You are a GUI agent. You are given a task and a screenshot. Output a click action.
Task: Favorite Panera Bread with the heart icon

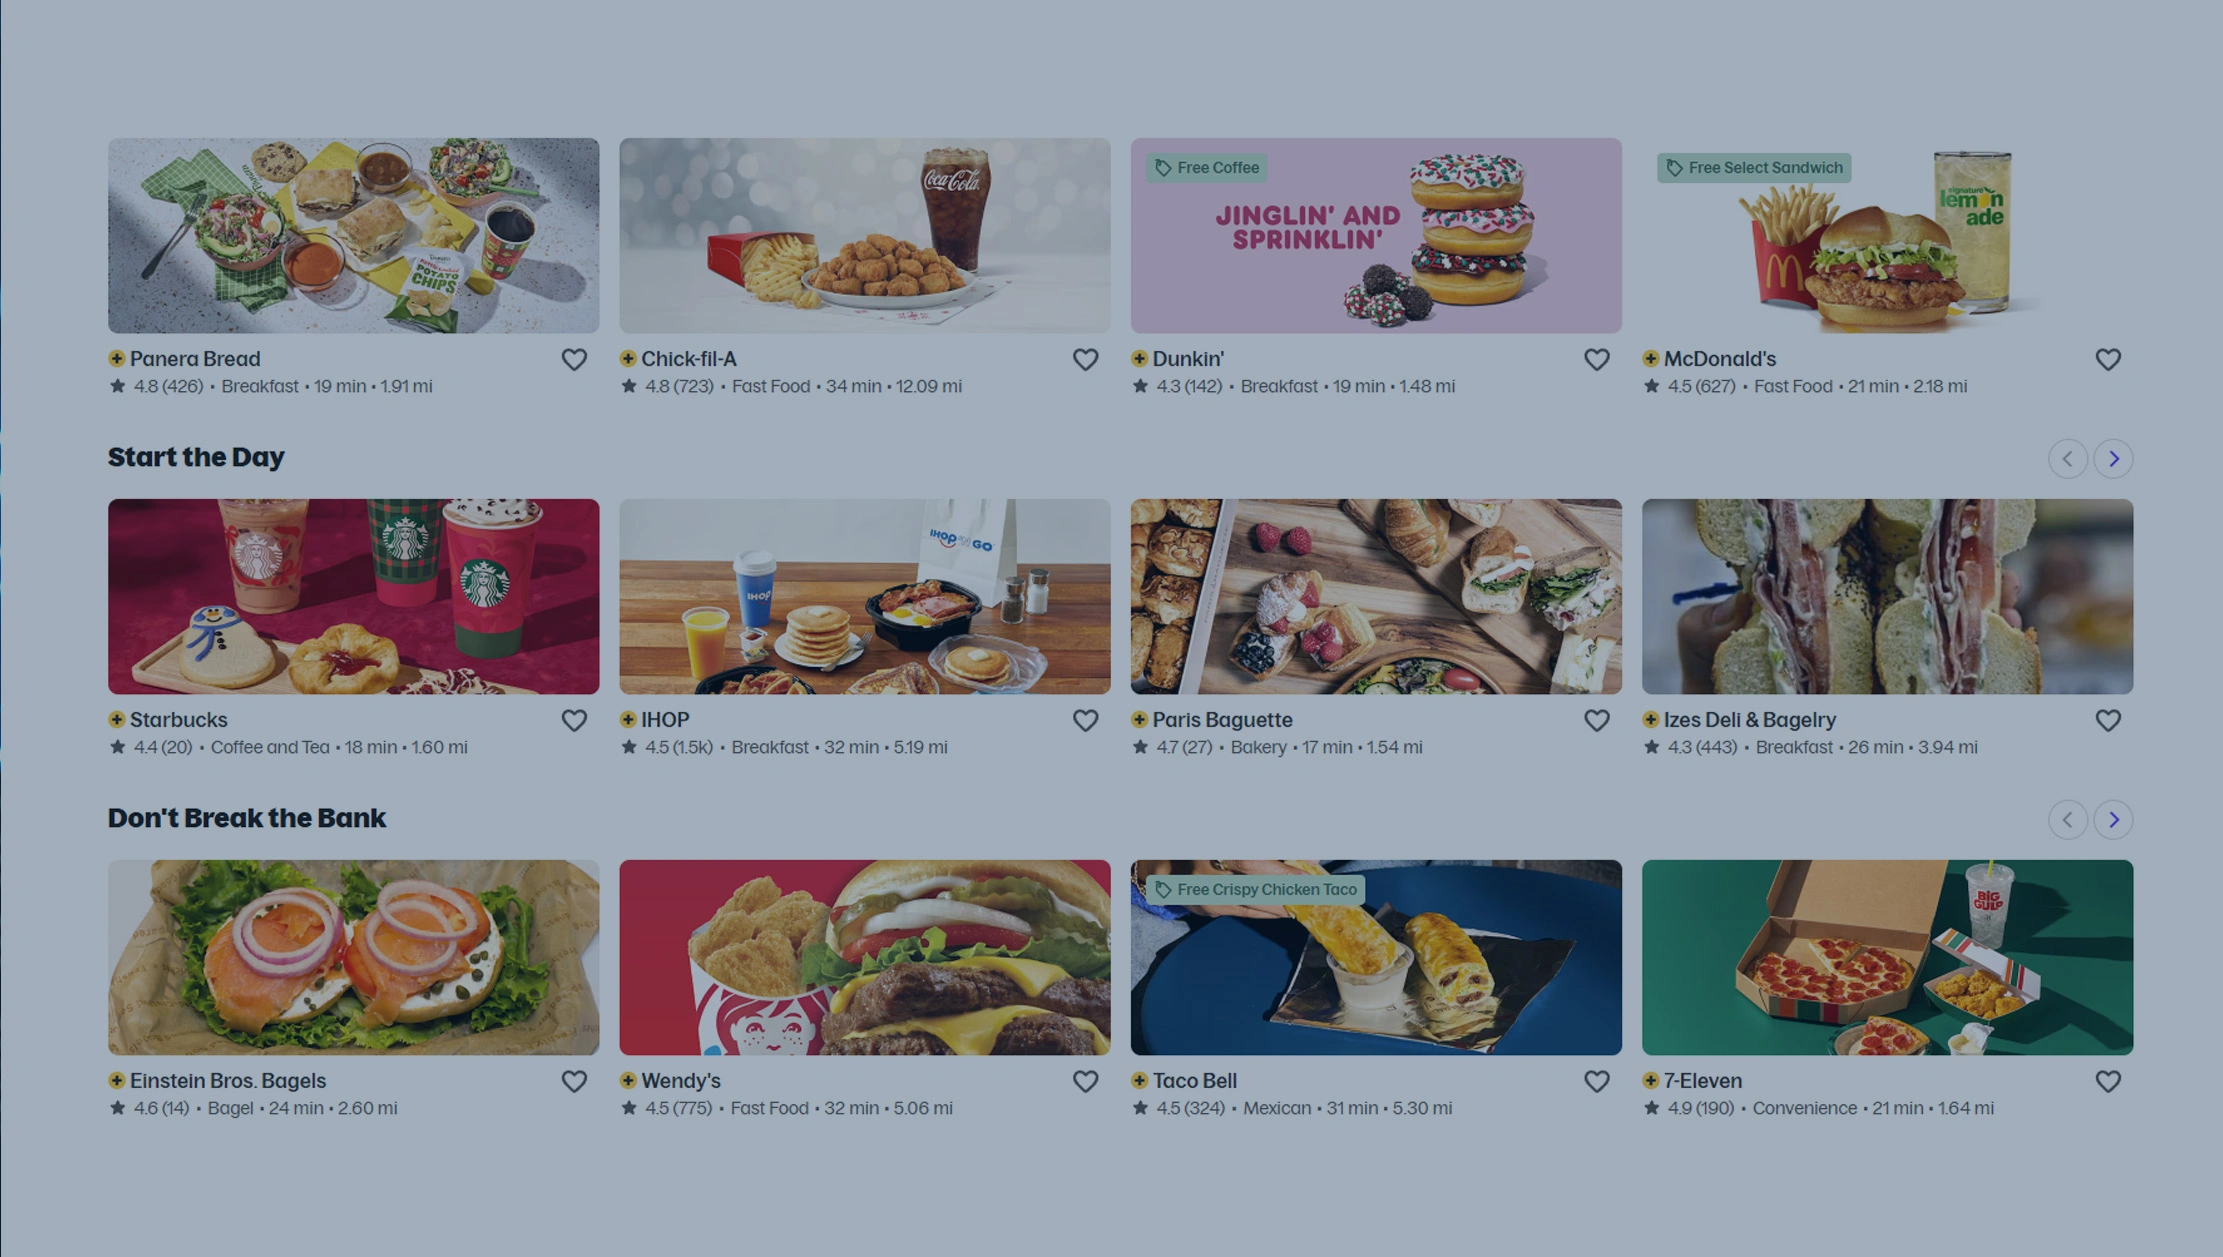click(574, 359)
